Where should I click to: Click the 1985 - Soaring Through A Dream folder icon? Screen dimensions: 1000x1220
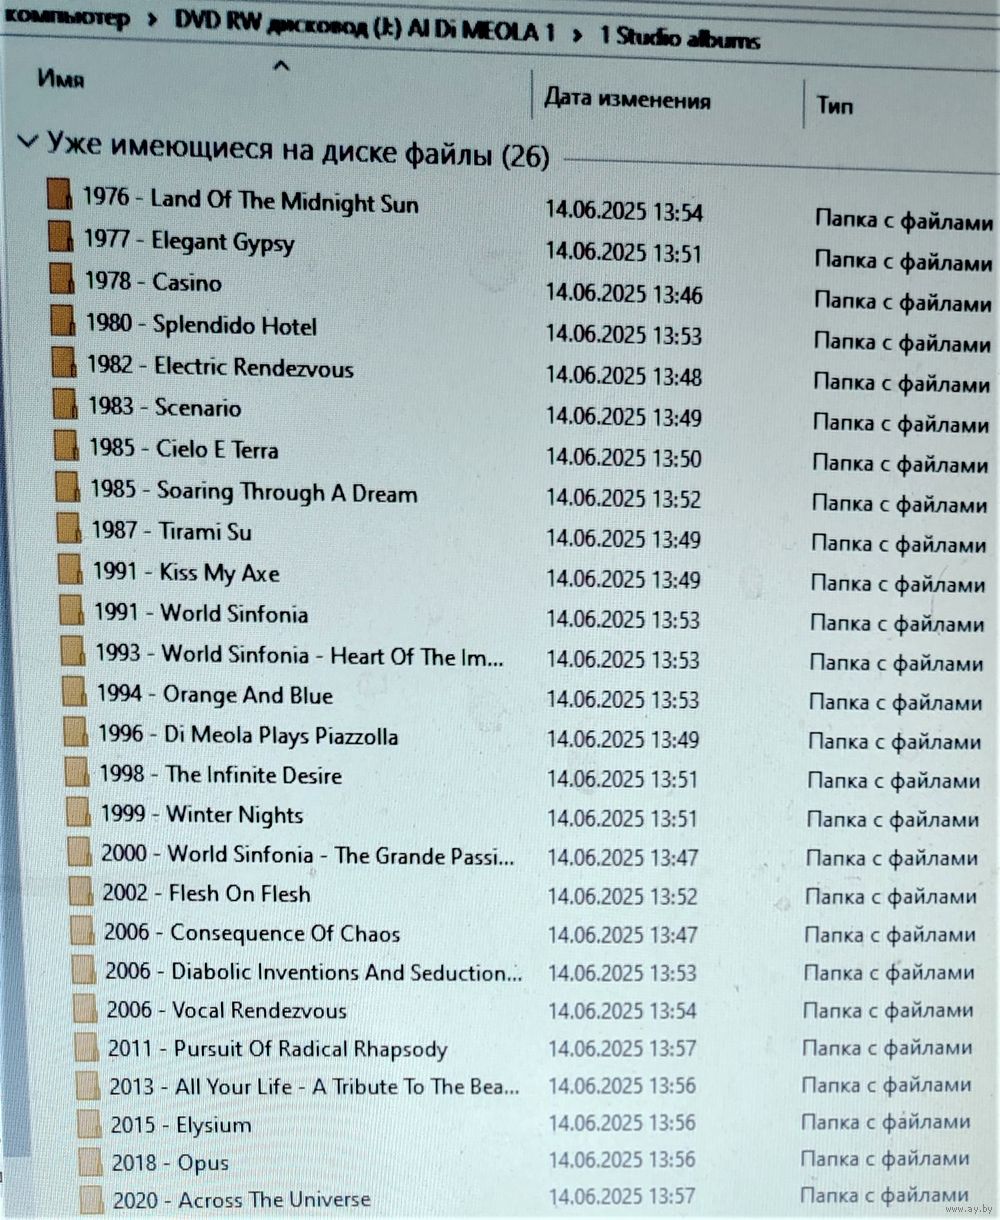click(x=68, y=488)
